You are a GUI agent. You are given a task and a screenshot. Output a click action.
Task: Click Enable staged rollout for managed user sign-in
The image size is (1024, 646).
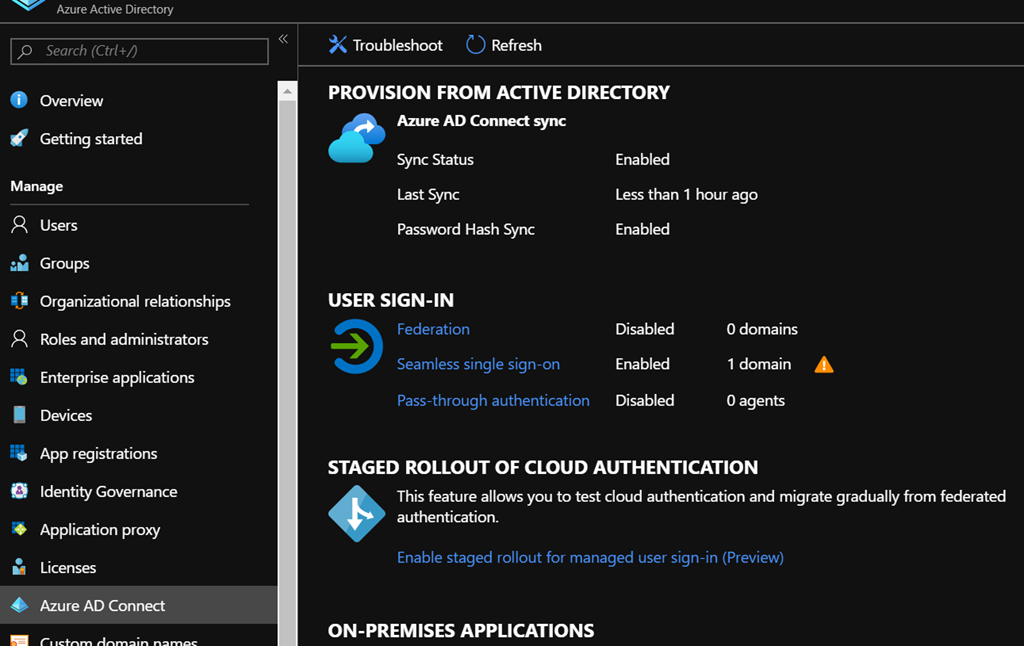click(x=590, y=557)
